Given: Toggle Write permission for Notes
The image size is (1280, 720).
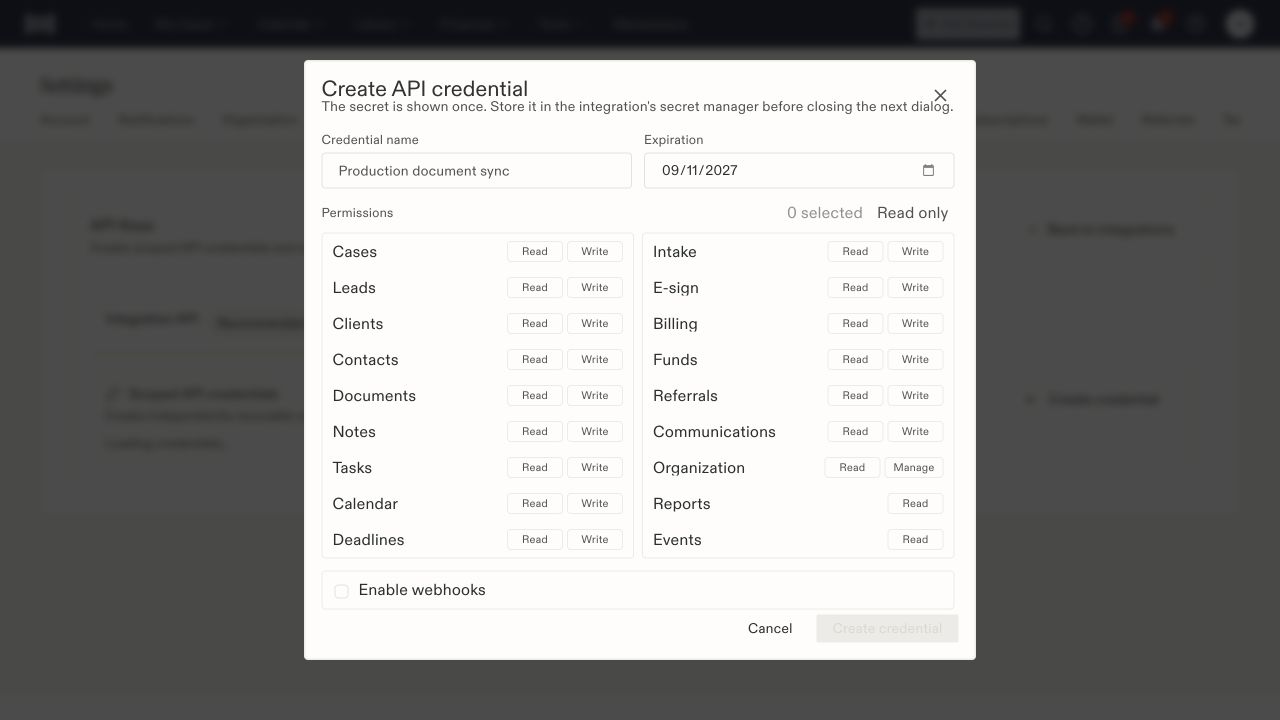Looking at the screenshot, I should point(595,432).
